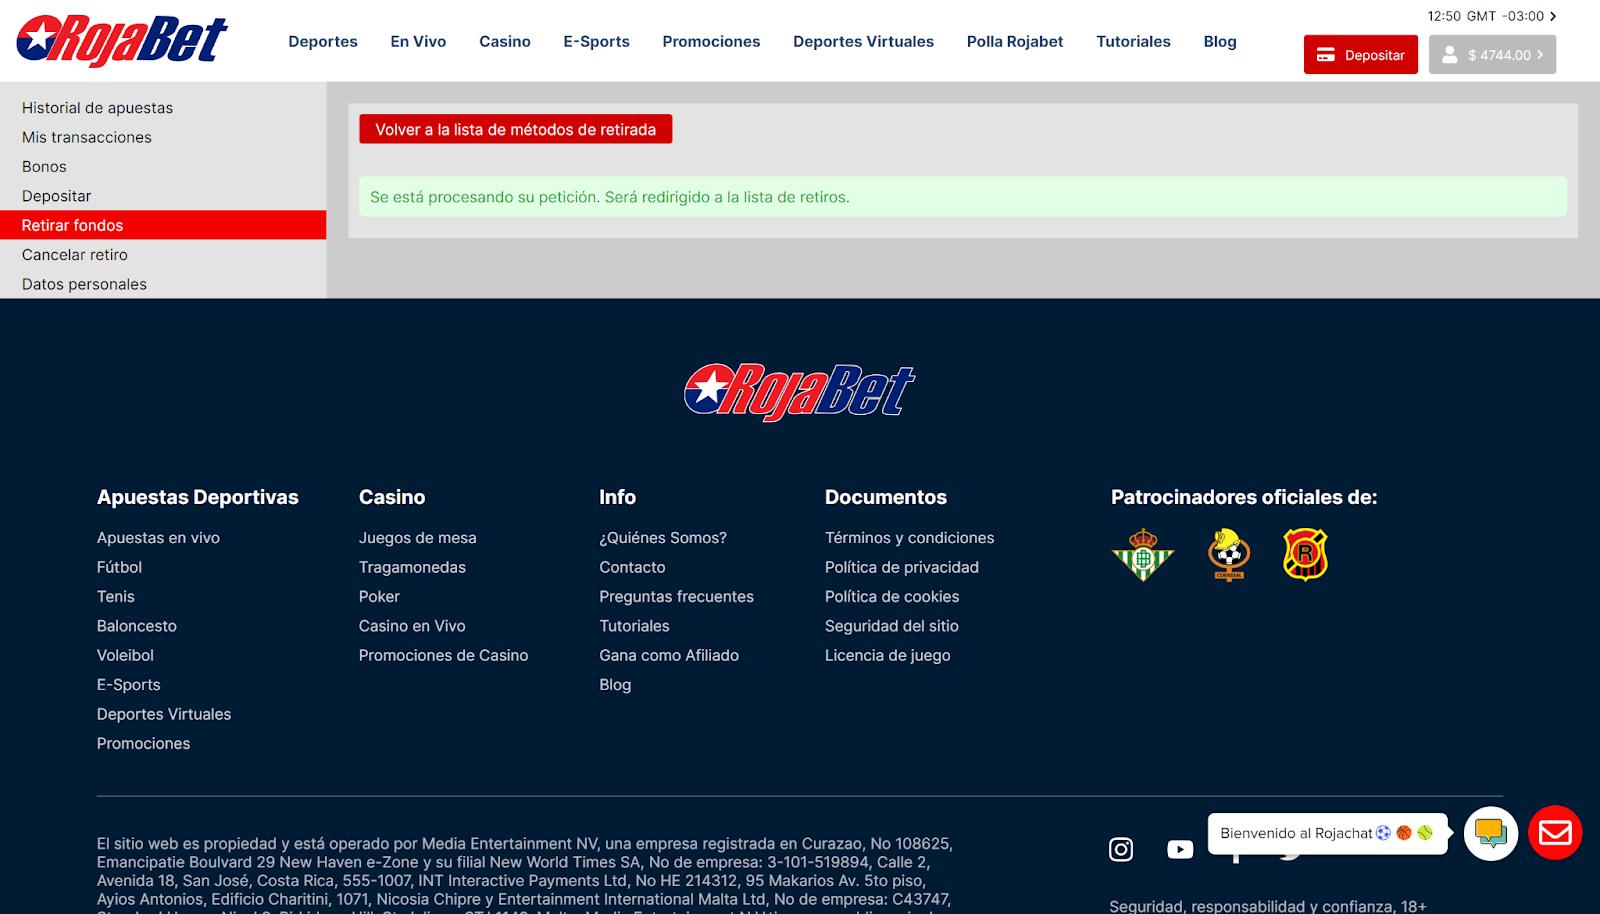Screen dimensions: 1600x914
Task: Click the Real Betis sponsor crest
Action: pos(1143,554)
